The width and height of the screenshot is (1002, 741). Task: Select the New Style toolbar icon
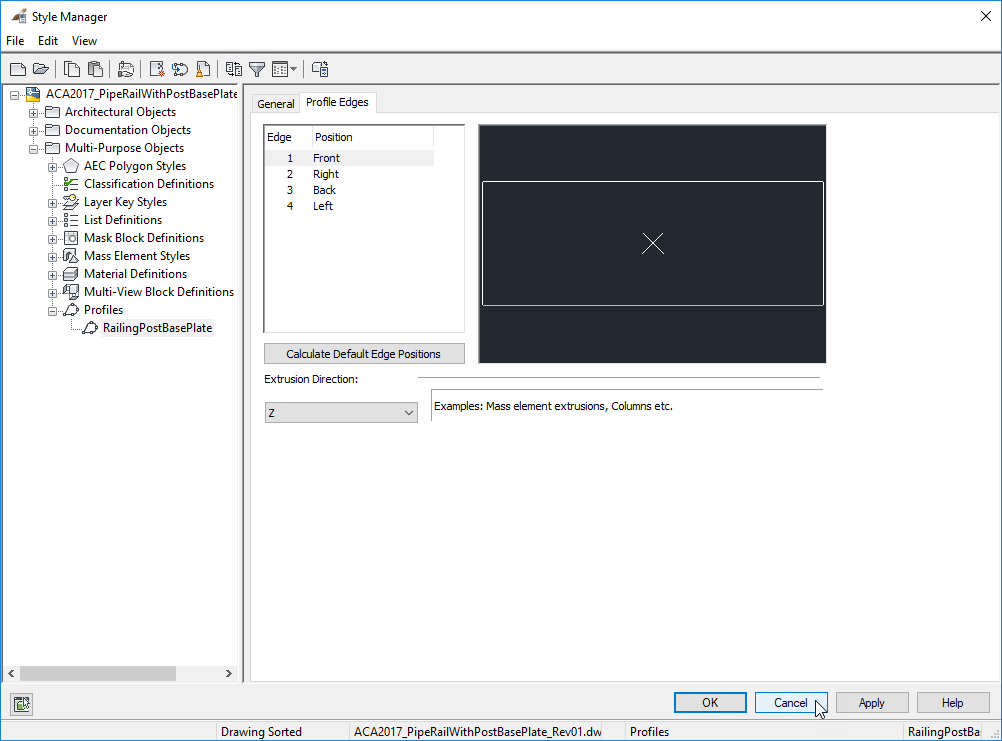(155, 68)
